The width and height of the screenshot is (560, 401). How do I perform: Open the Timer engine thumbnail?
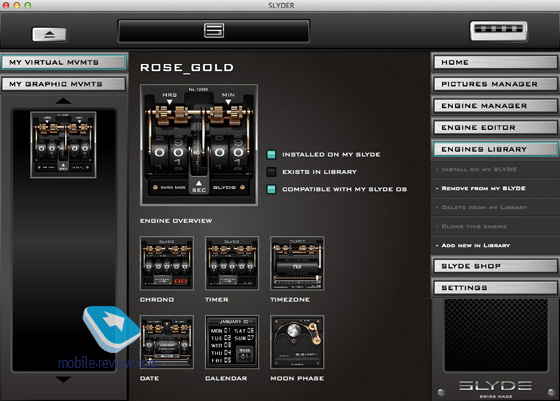pos(232,263)
